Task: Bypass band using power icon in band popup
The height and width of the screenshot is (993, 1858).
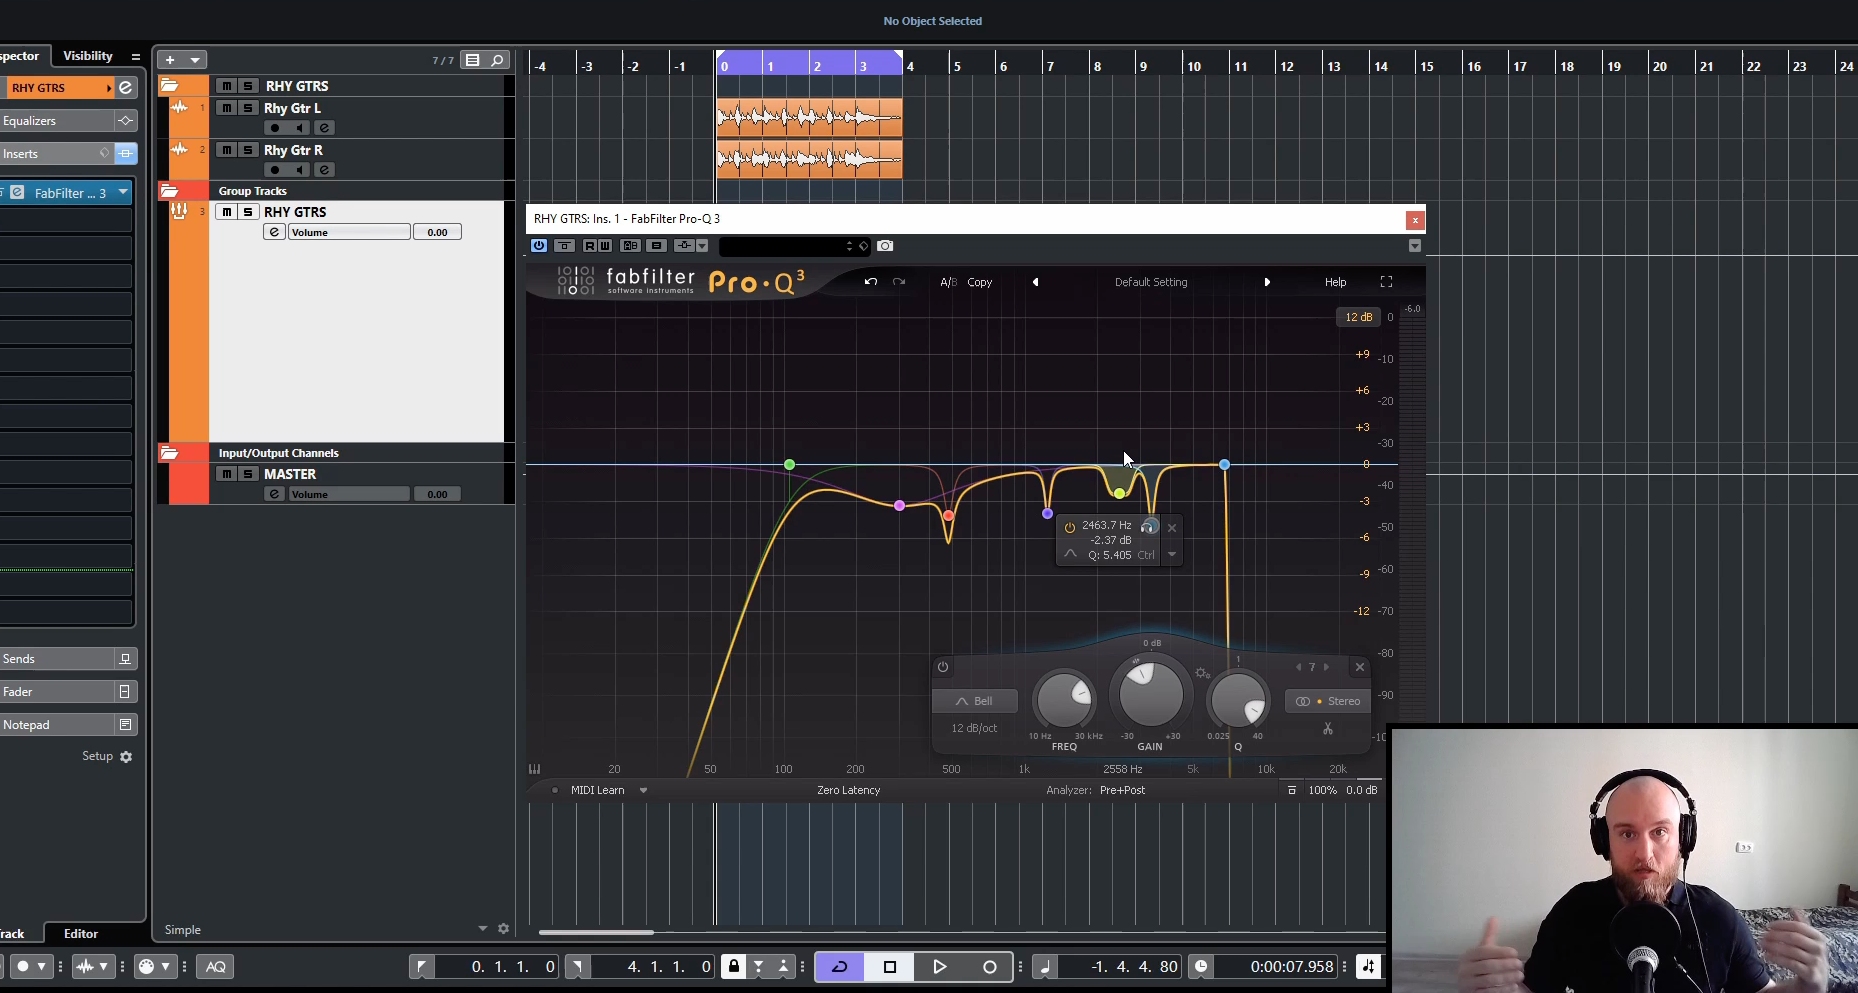Action: coord(1070,527)
